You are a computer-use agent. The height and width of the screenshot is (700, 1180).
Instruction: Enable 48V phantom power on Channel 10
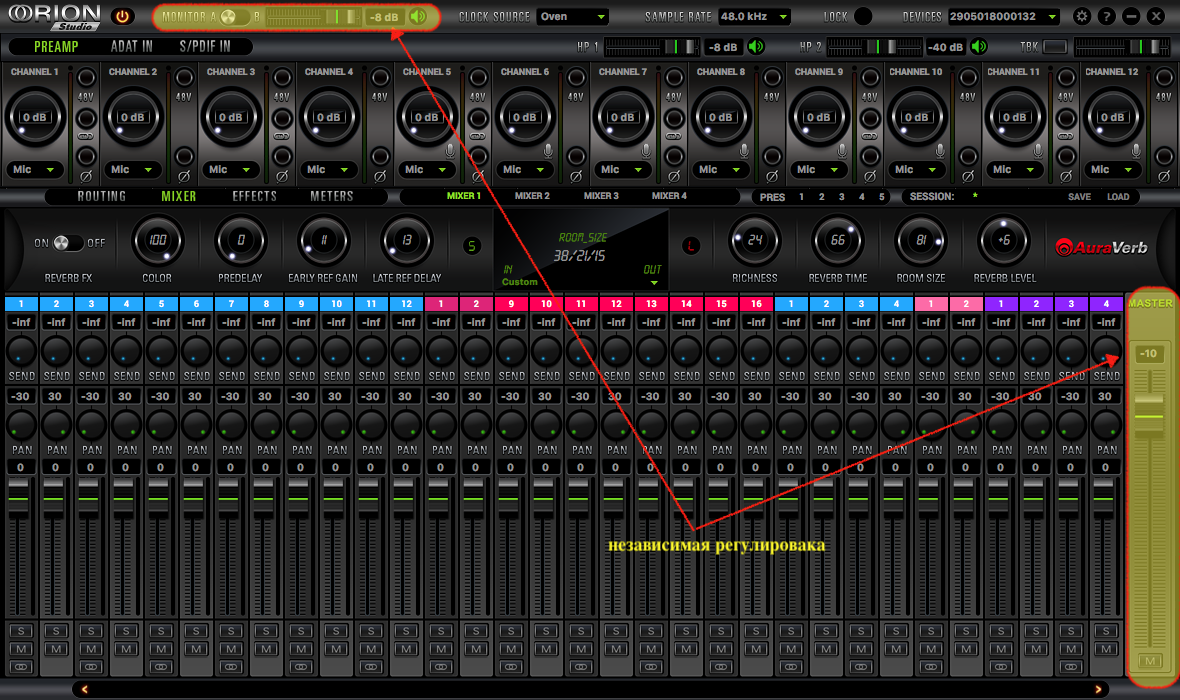click(968, 78)
